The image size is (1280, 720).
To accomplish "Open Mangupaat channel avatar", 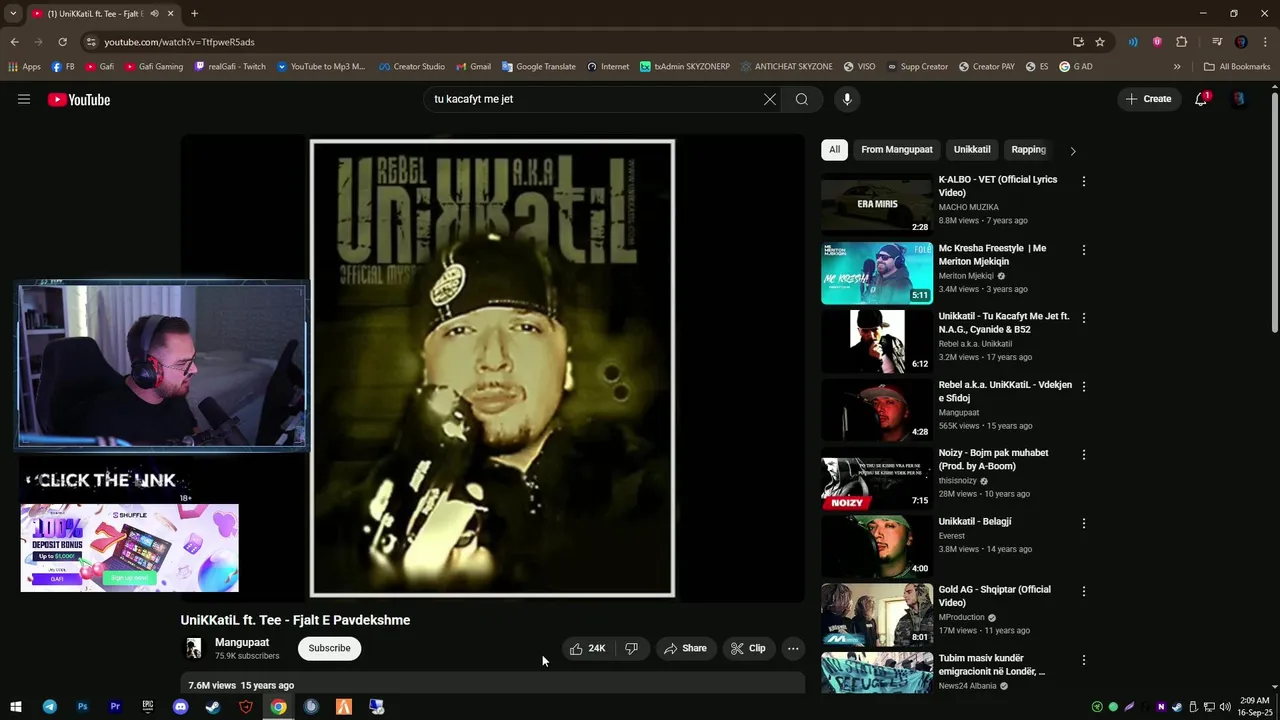I will pos(194,648).
